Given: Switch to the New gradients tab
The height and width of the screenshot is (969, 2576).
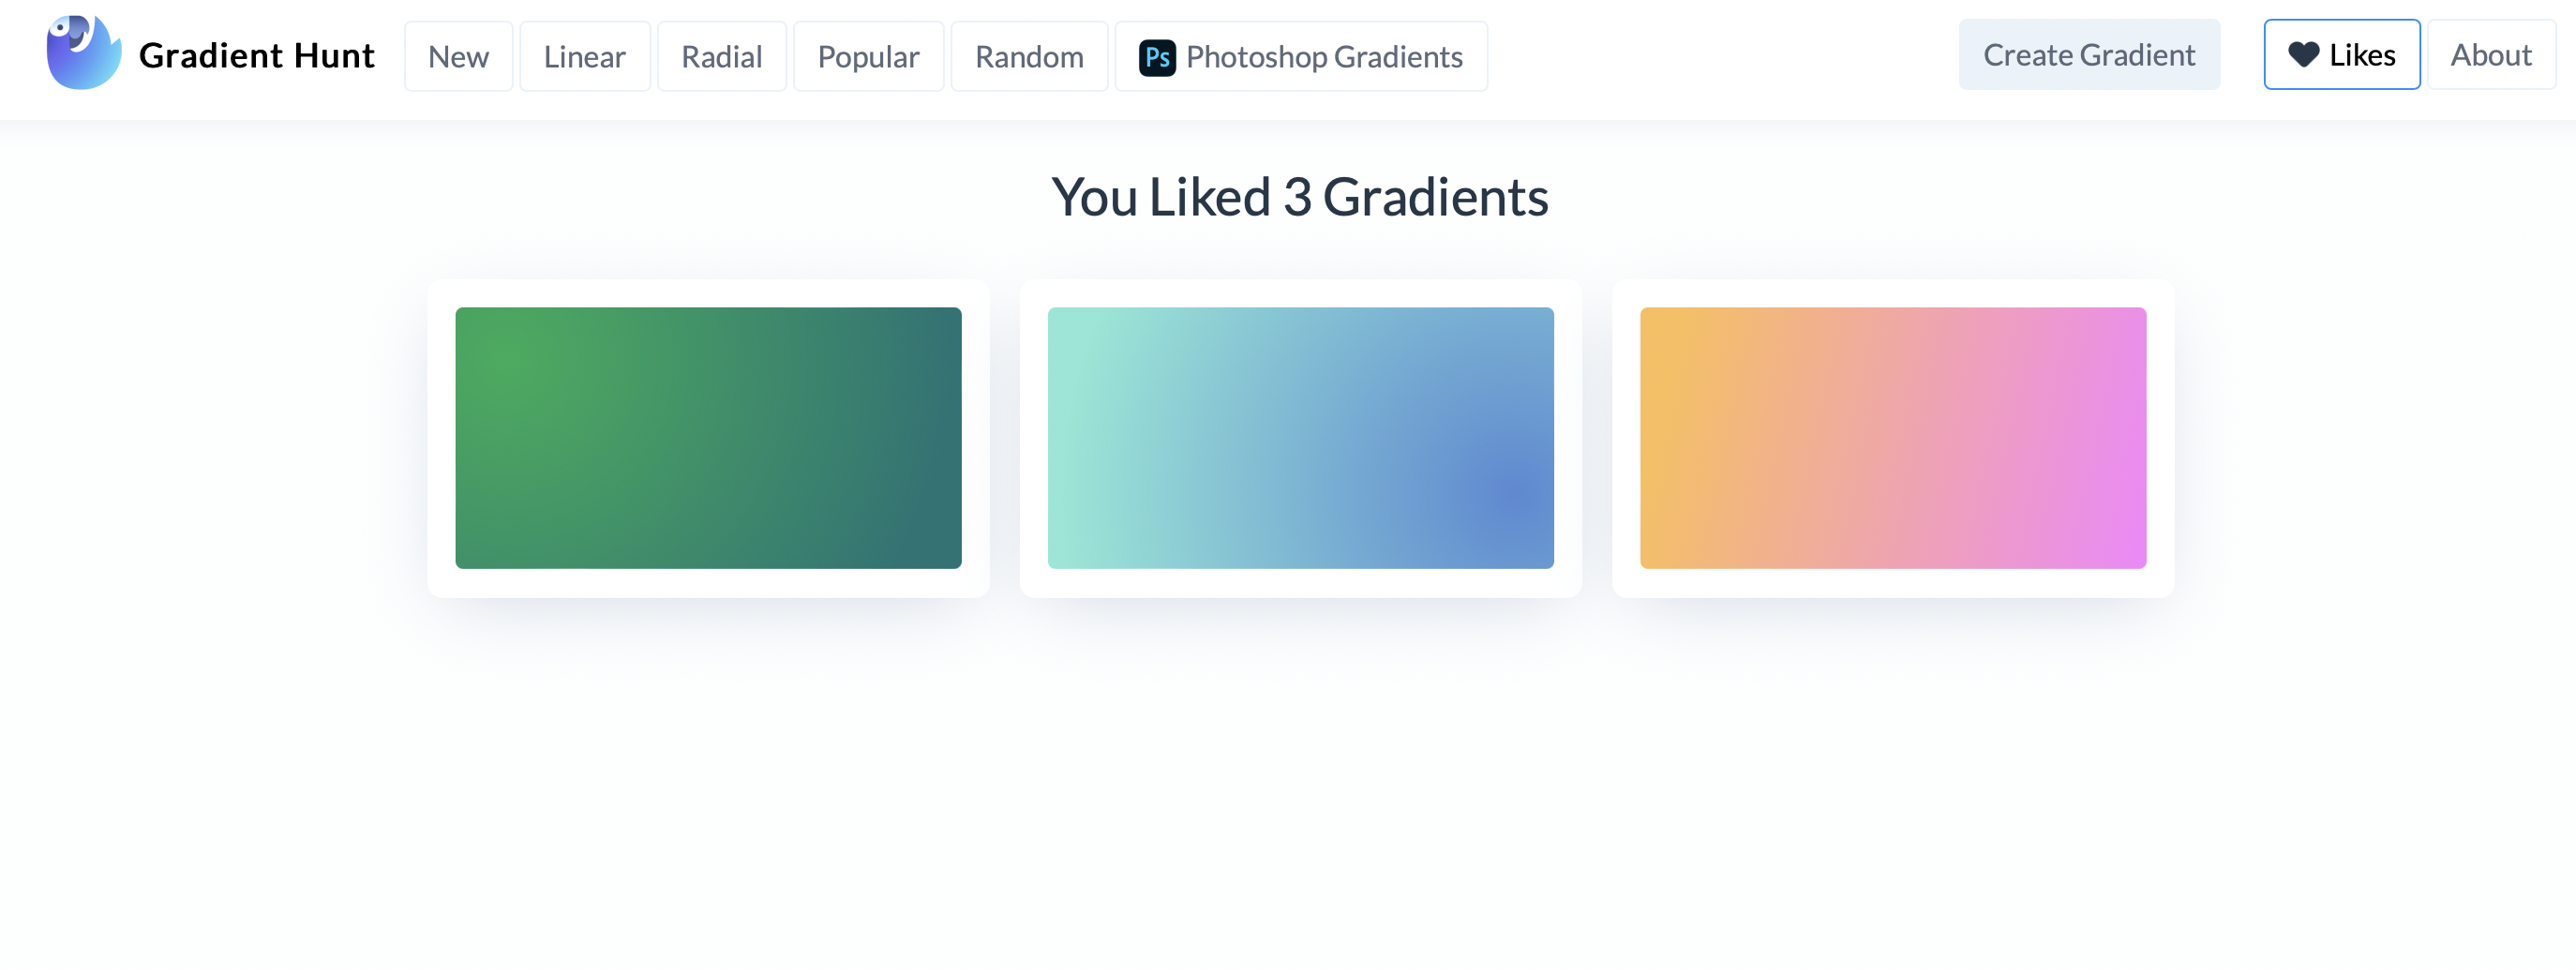Looking at the screenshot, I should (459, 56).
